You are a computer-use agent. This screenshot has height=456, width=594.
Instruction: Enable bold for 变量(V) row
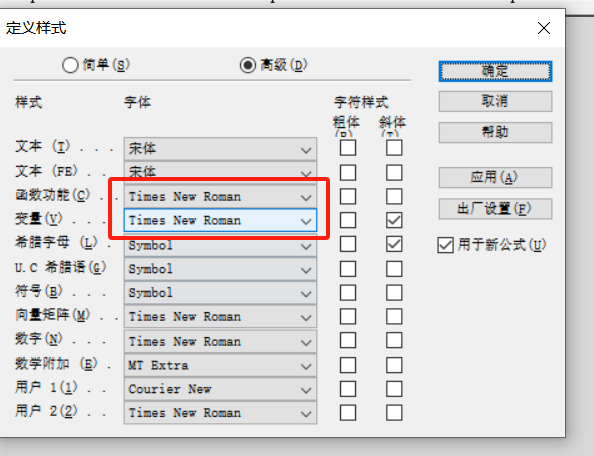tap(348, 220)
